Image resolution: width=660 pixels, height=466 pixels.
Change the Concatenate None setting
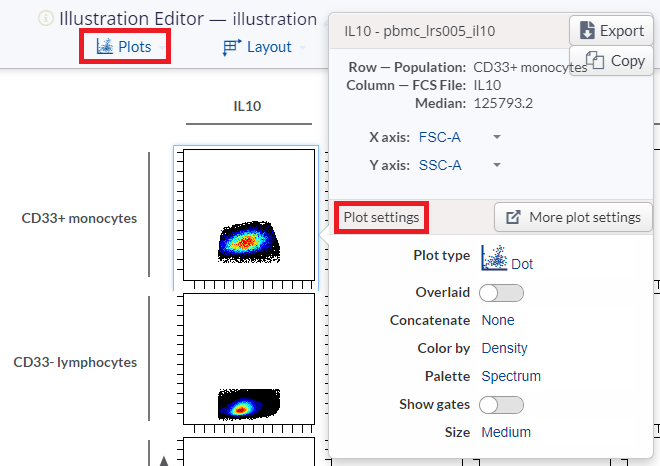point(498,321)
